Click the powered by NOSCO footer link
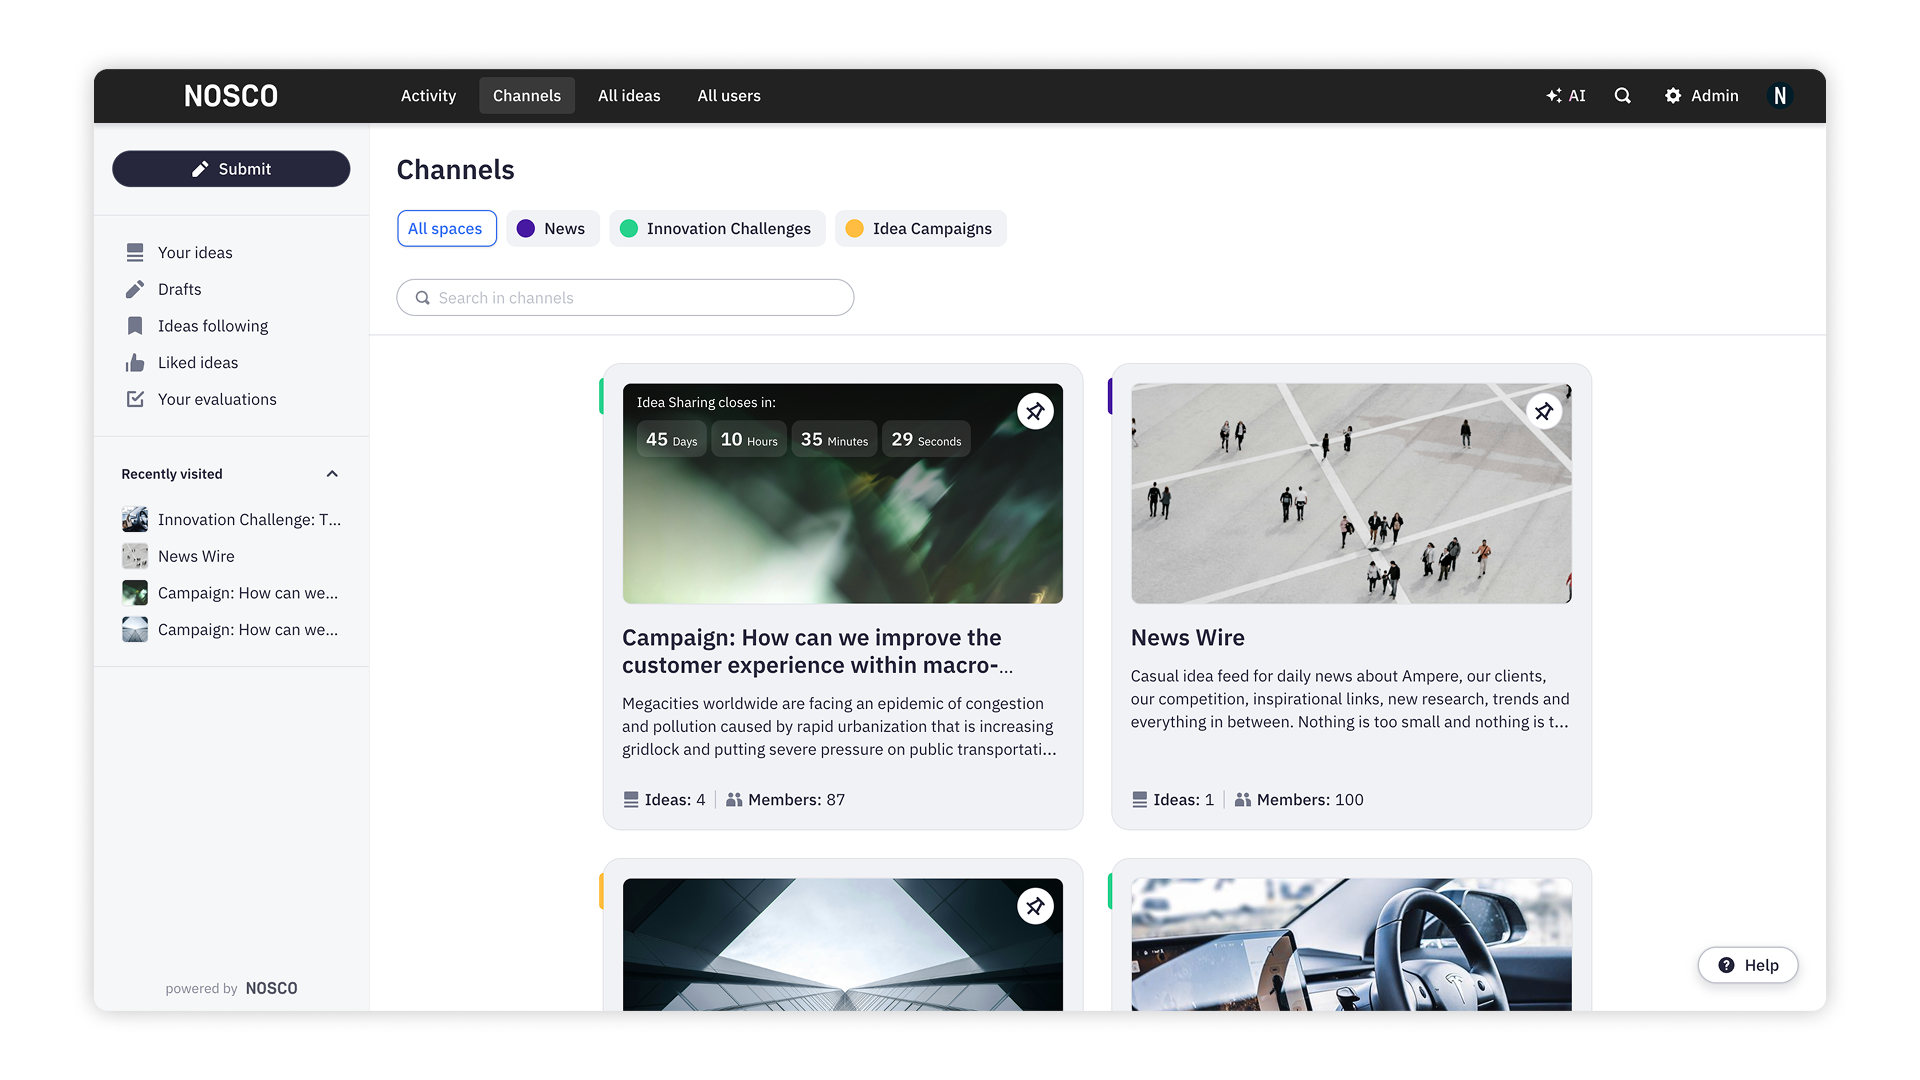Screen dimensions: 1920x1080 (231, 988)
